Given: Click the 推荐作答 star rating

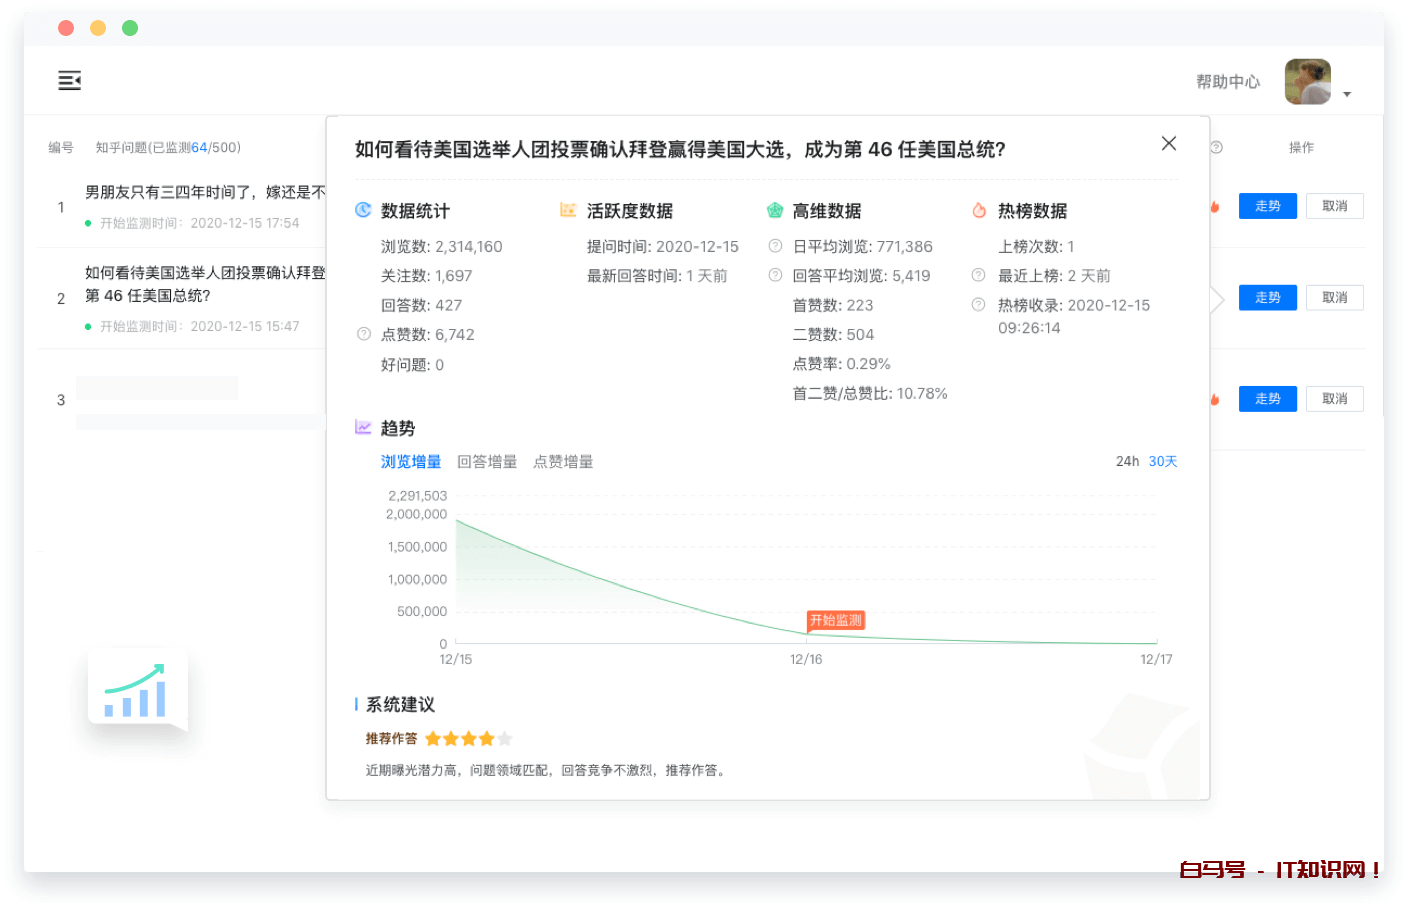Looking at the screenshot, I should point(468,739).
